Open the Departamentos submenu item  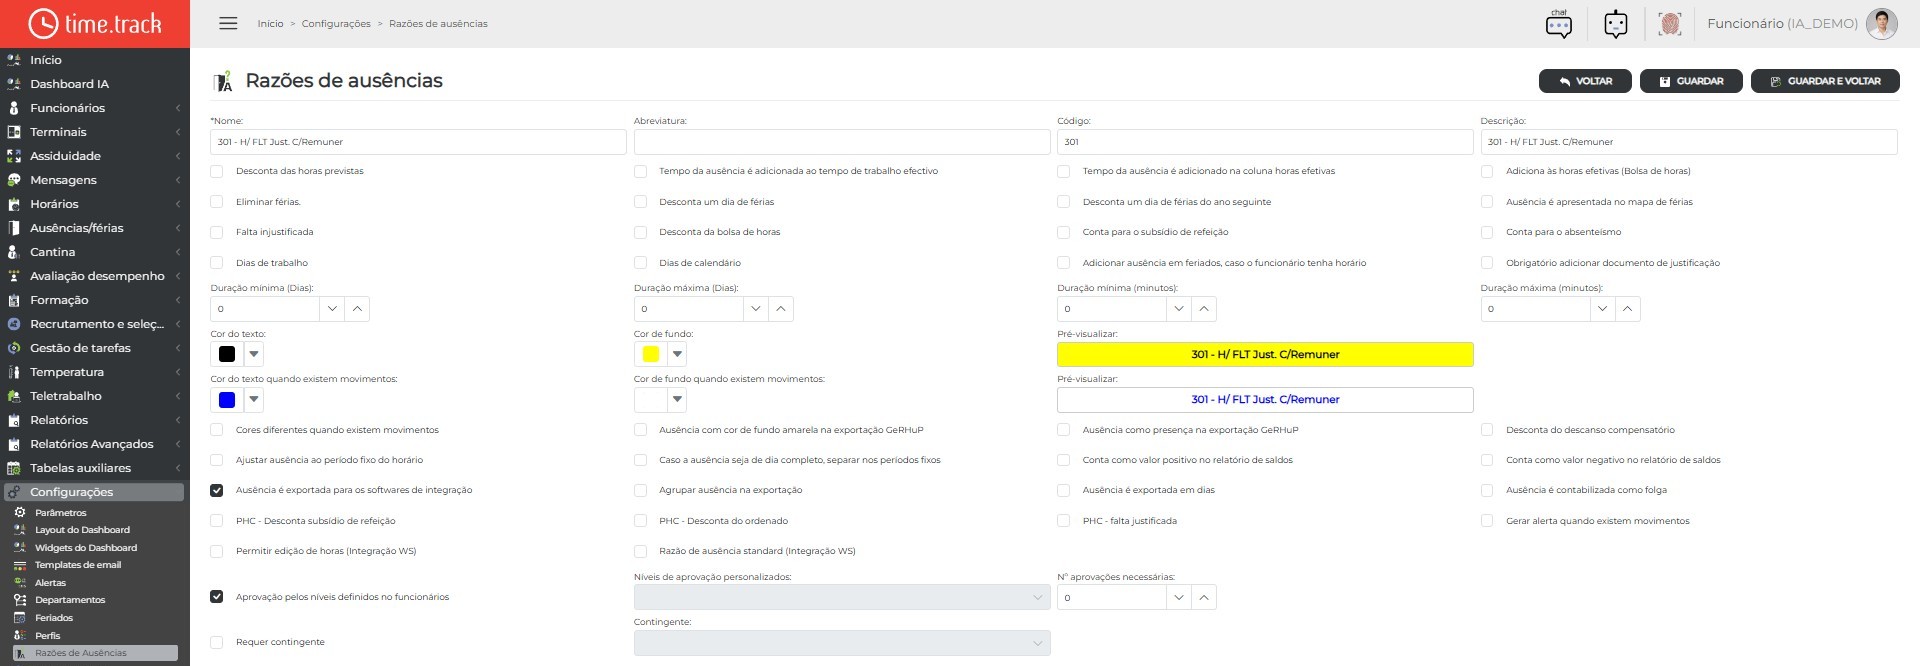70,600
